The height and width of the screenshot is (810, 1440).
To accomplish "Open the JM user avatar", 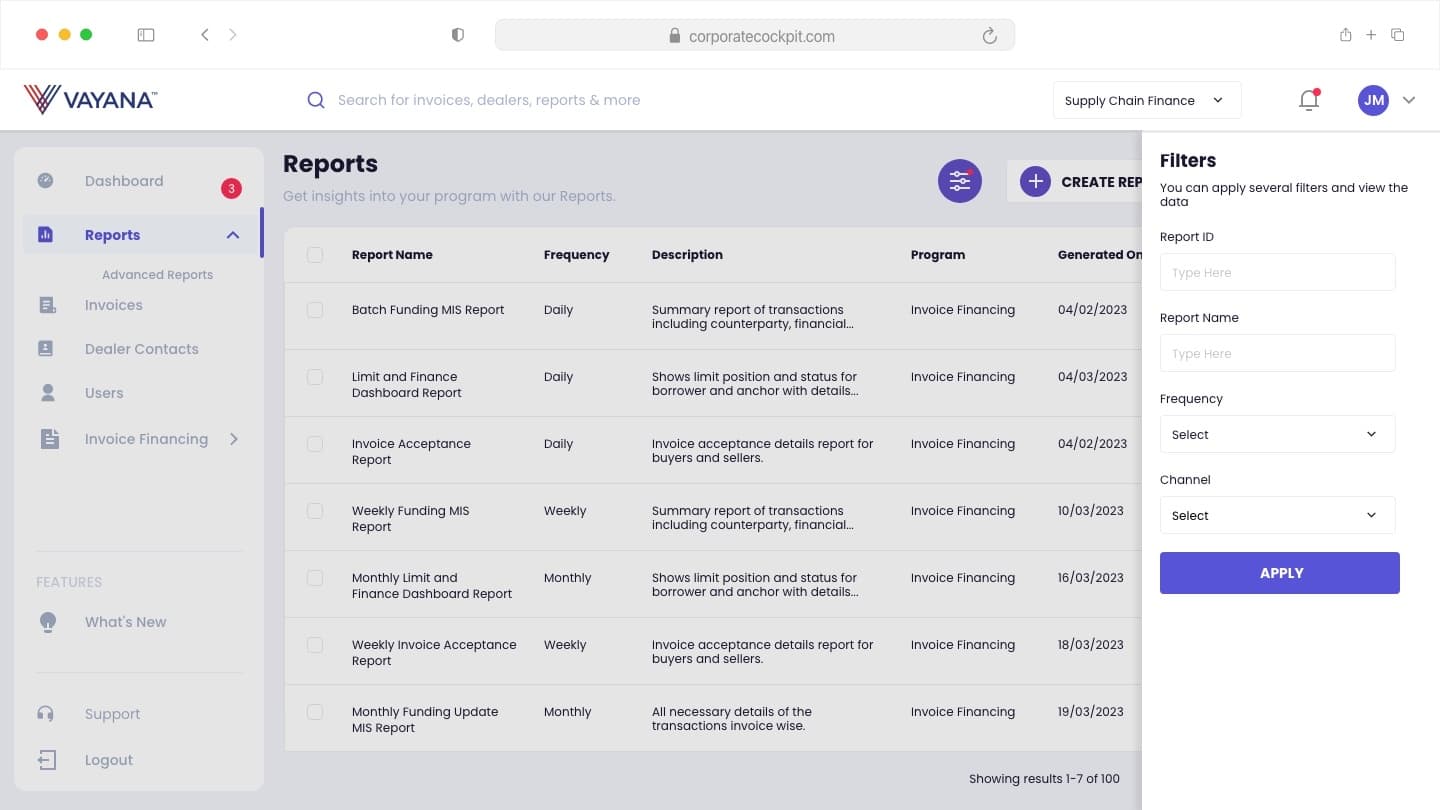I will click(x=1373, y=100).
